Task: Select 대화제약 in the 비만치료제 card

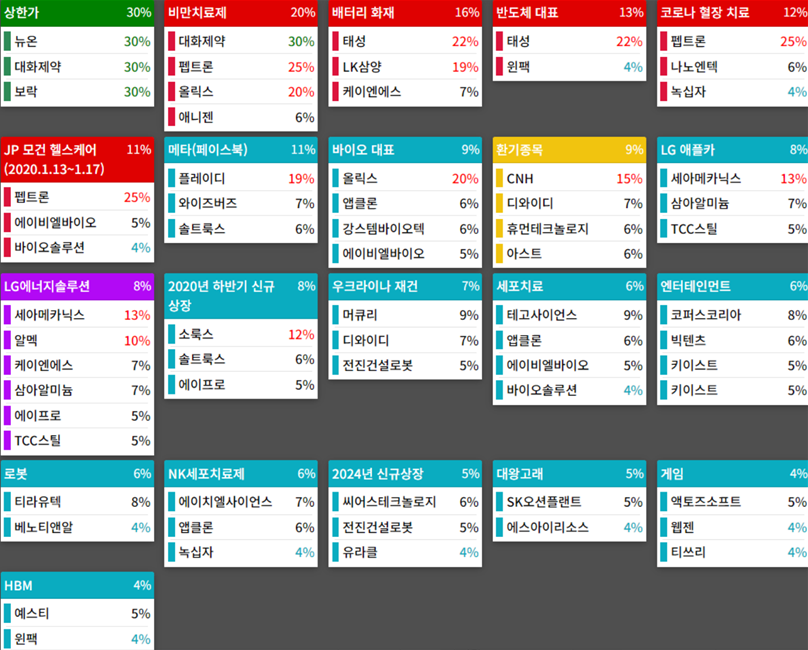Action: [241, 41]
